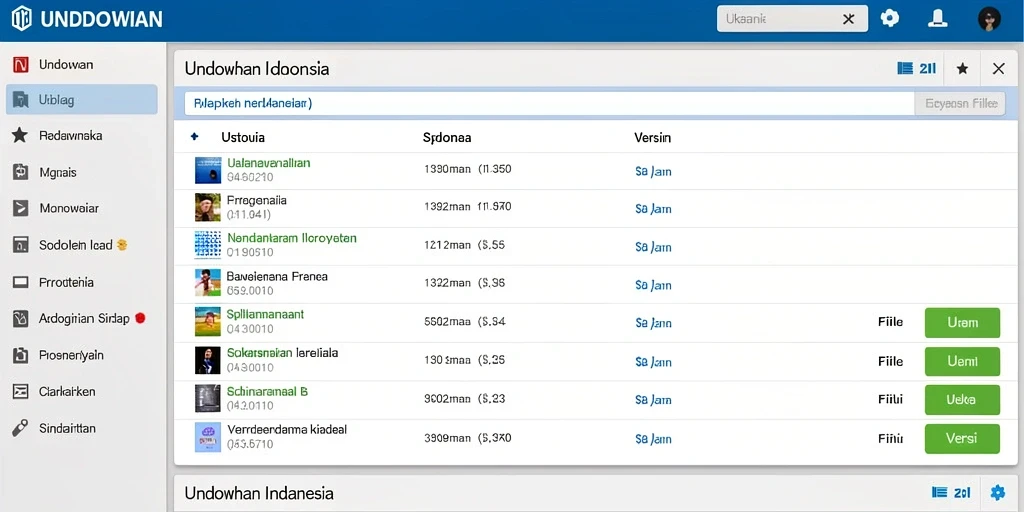Click plus icon next to Ustouia header
The height and width of the screenshot is (512, 1024).
pyautogui.click(x=194, y=137)
